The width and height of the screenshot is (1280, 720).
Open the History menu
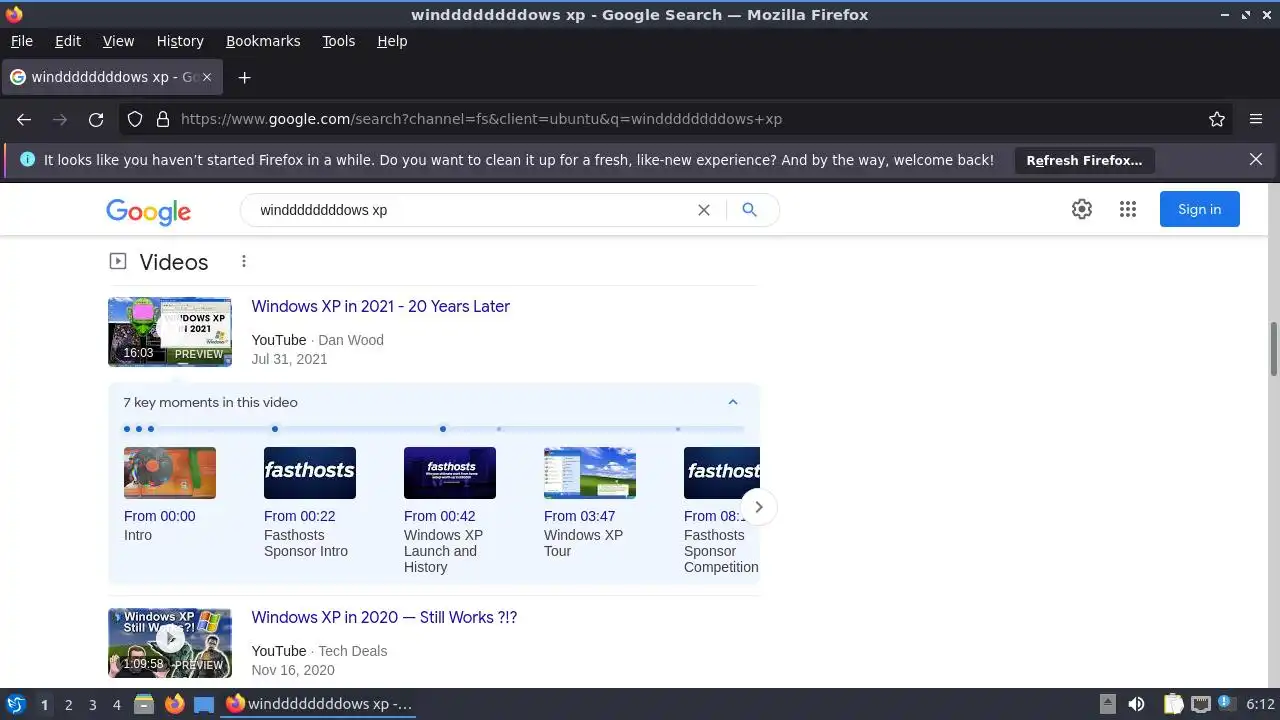[x=180, y=41]
